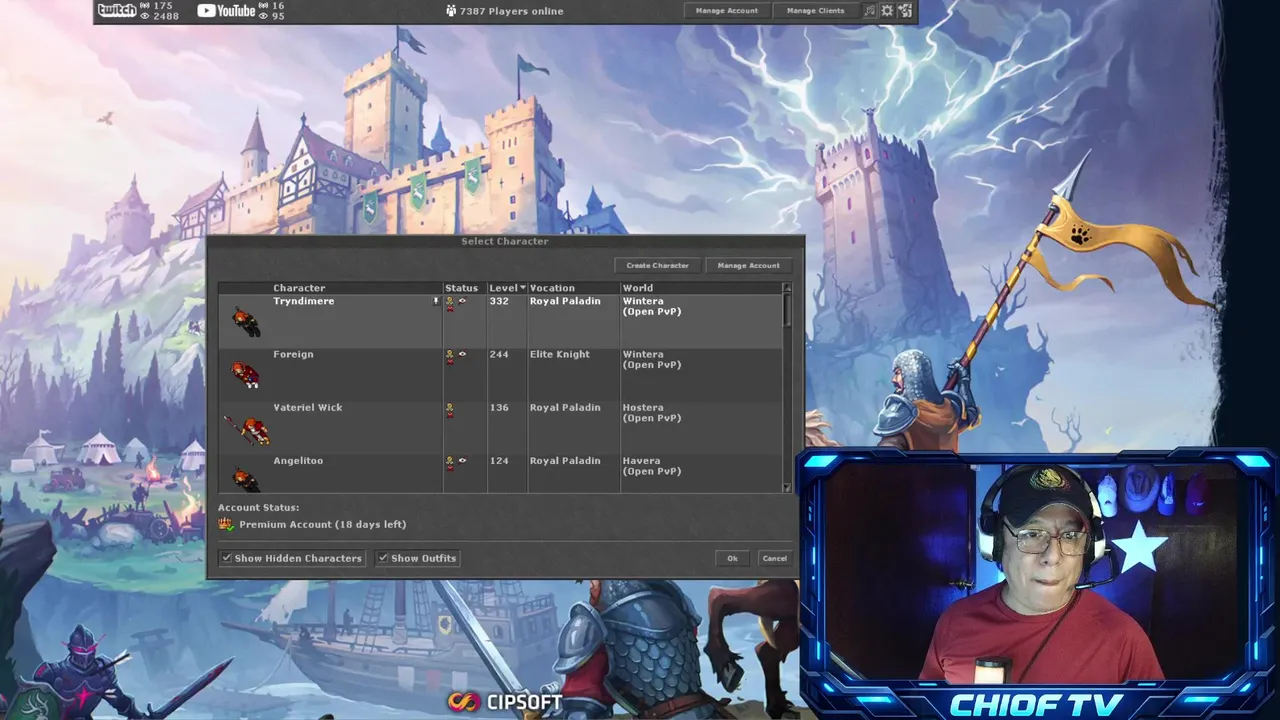Click the icon right of the gear
This screenshot has width=1280, height=720.
tap(905, 11)
